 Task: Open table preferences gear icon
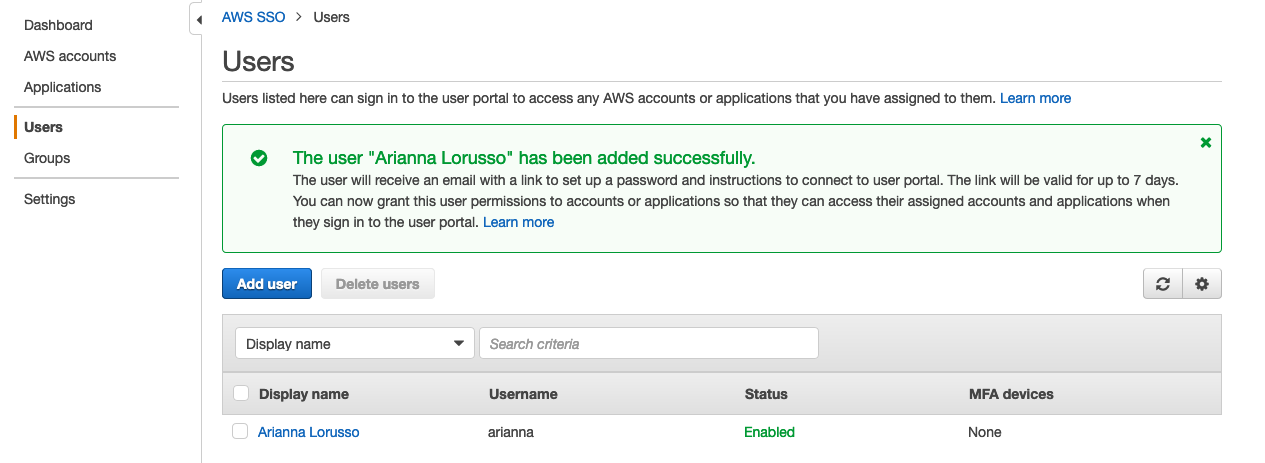(1202, 284)
